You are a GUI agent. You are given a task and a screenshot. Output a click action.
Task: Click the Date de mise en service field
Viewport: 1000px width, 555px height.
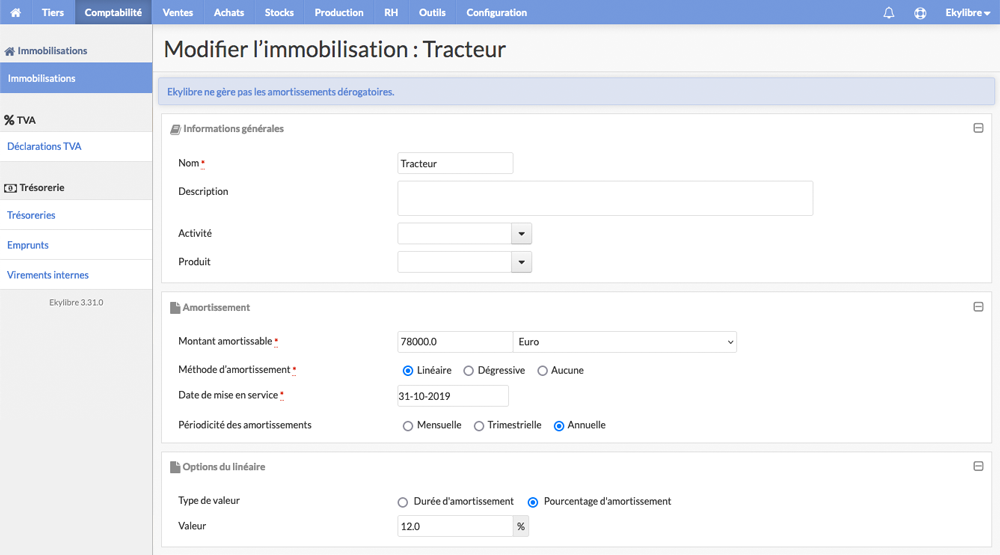point(453,396)
